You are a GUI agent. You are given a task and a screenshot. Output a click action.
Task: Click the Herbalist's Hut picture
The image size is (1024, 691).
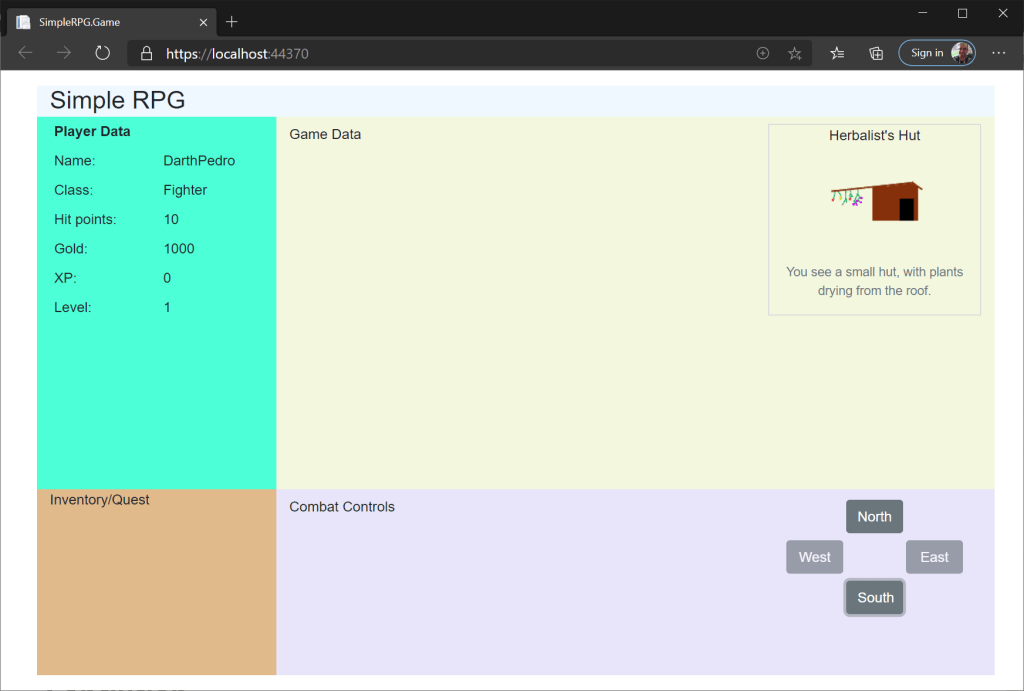click(876, 201)
